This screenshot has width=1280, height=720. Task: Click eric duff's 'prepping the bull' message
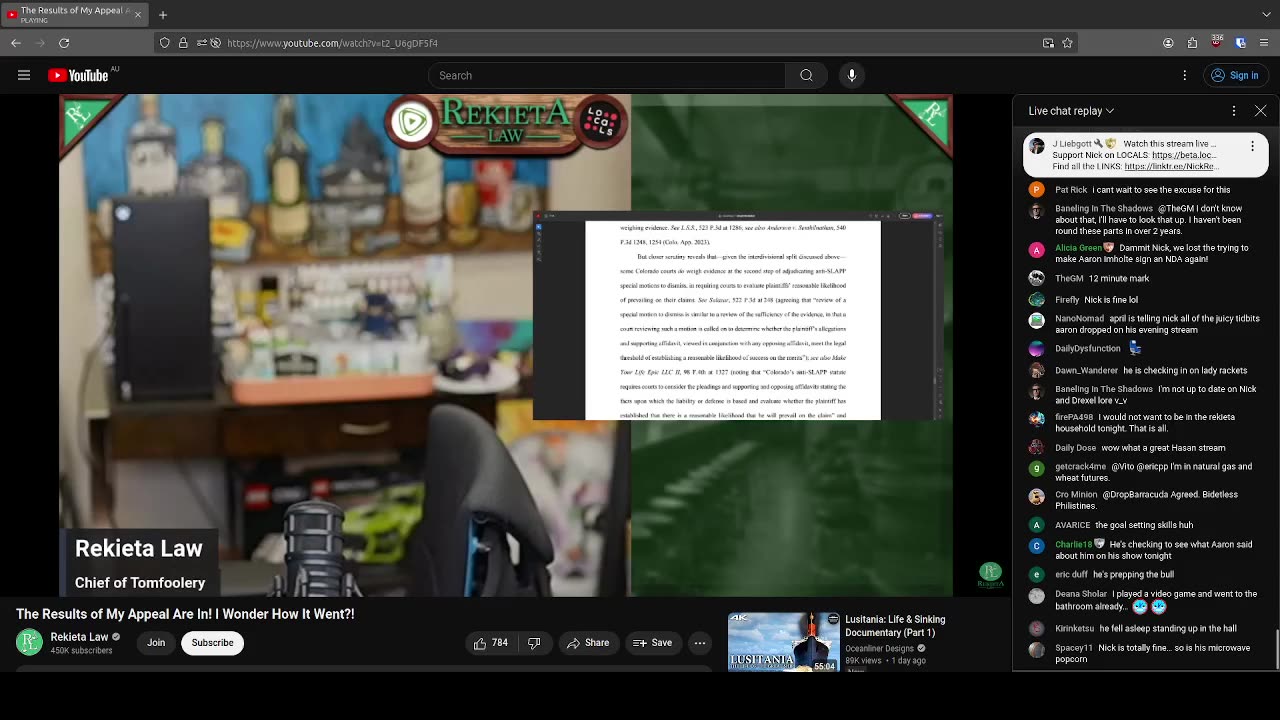click(1144, 574)
